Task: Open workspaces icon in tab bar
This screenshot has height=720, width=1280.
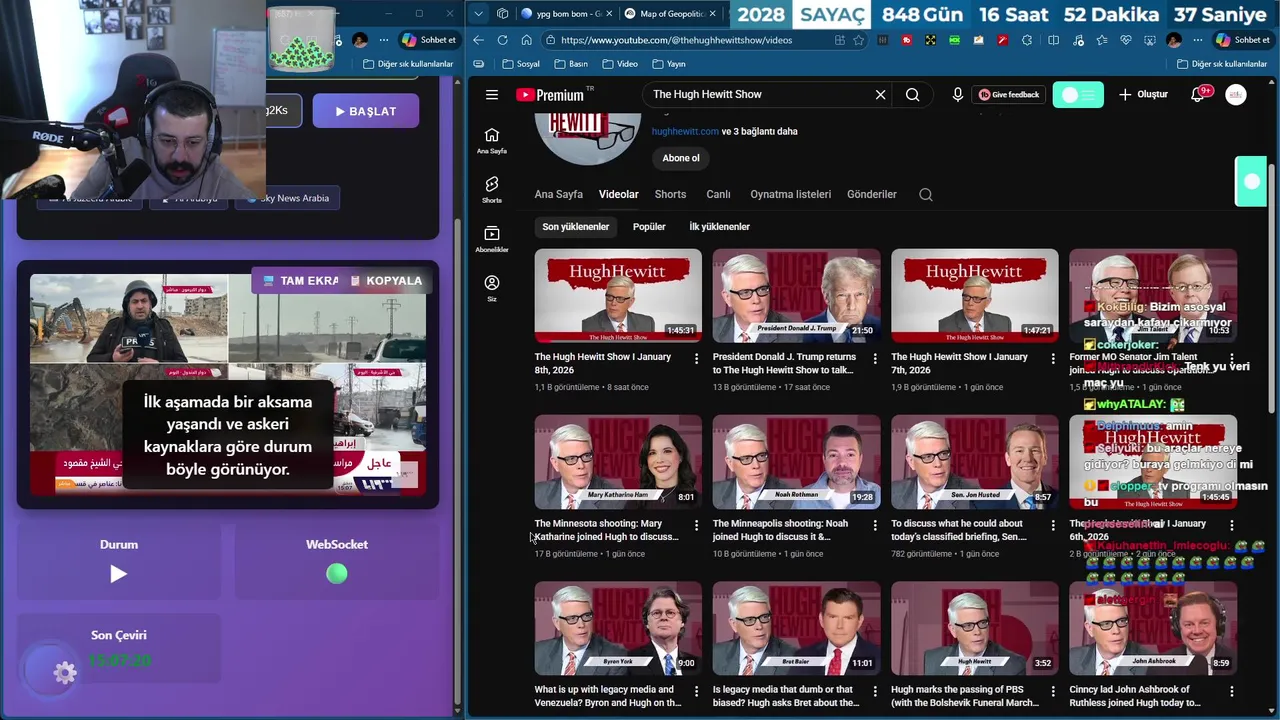Action: click(x=503, y=14)
